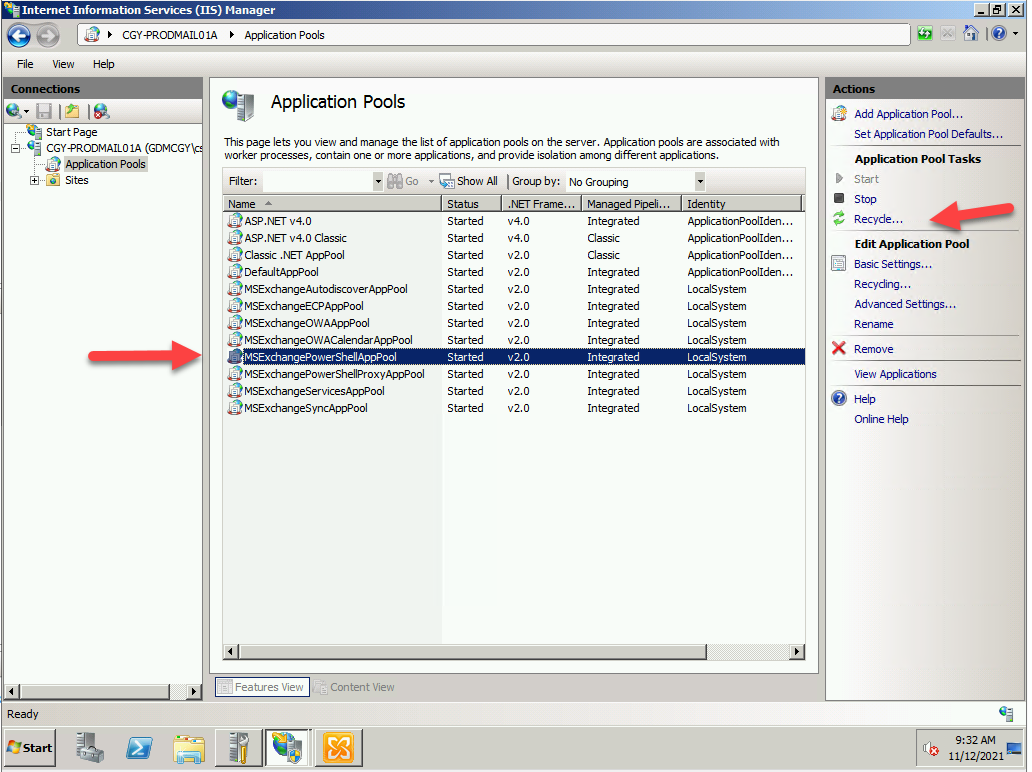Click the Up folder icon in Connections

pos(72,111)
